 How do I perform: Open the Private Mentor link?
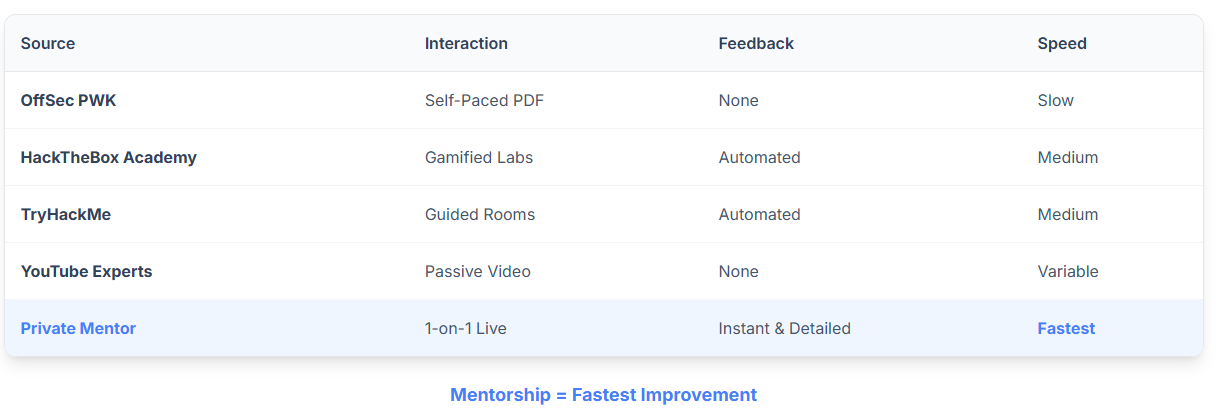78,328
